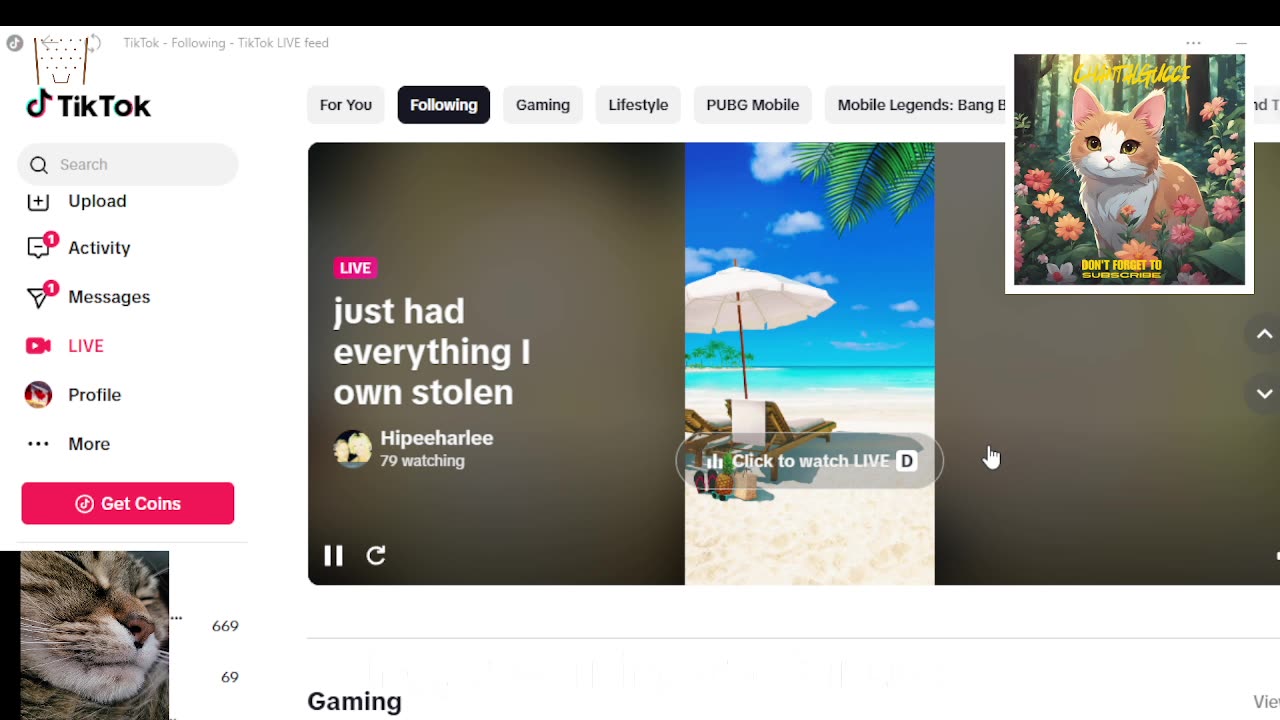Open the window's three-dot options menu
The height and width of the screenshot is (720, 1280).
click(1193, 43)
